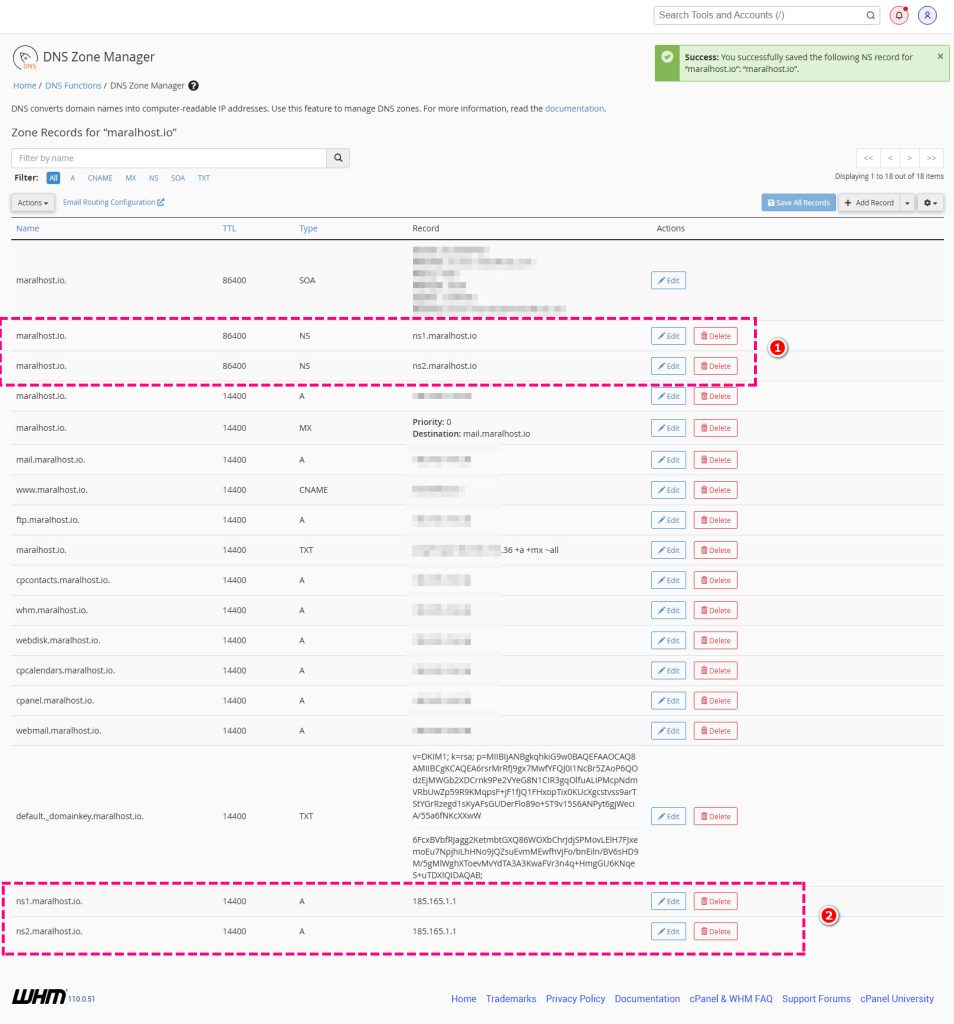Filter records by MX type

(x=130, y=178)
